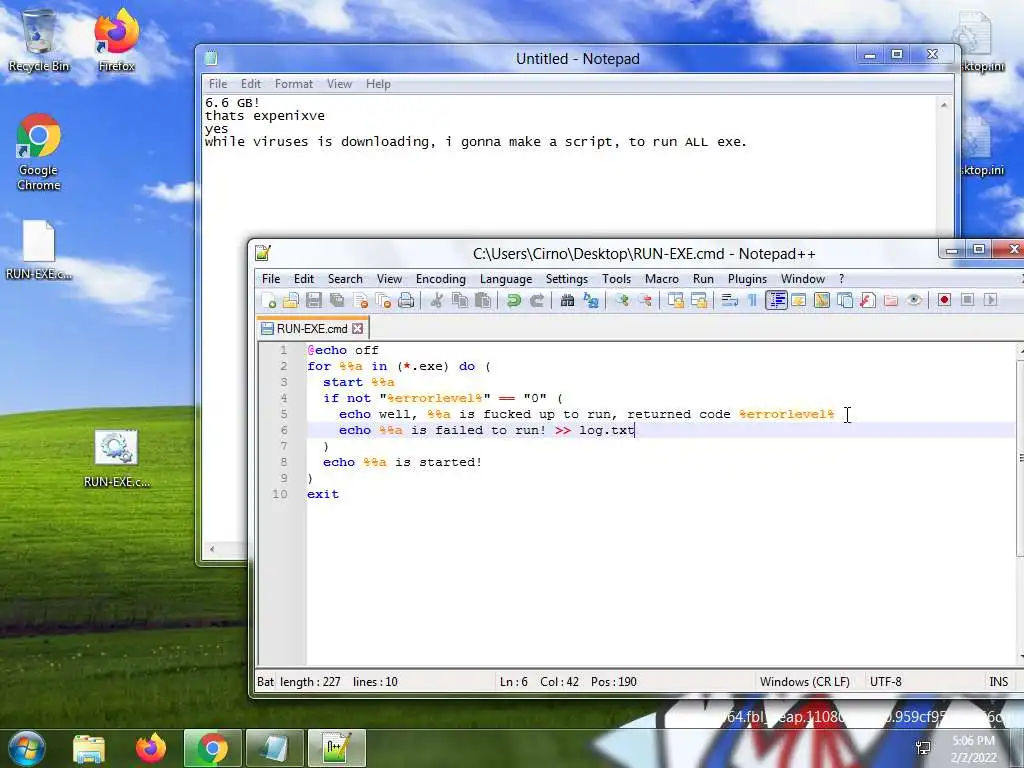Cut selection using the scissors icon
1024x768 pixels.
(x=437, y=300)
